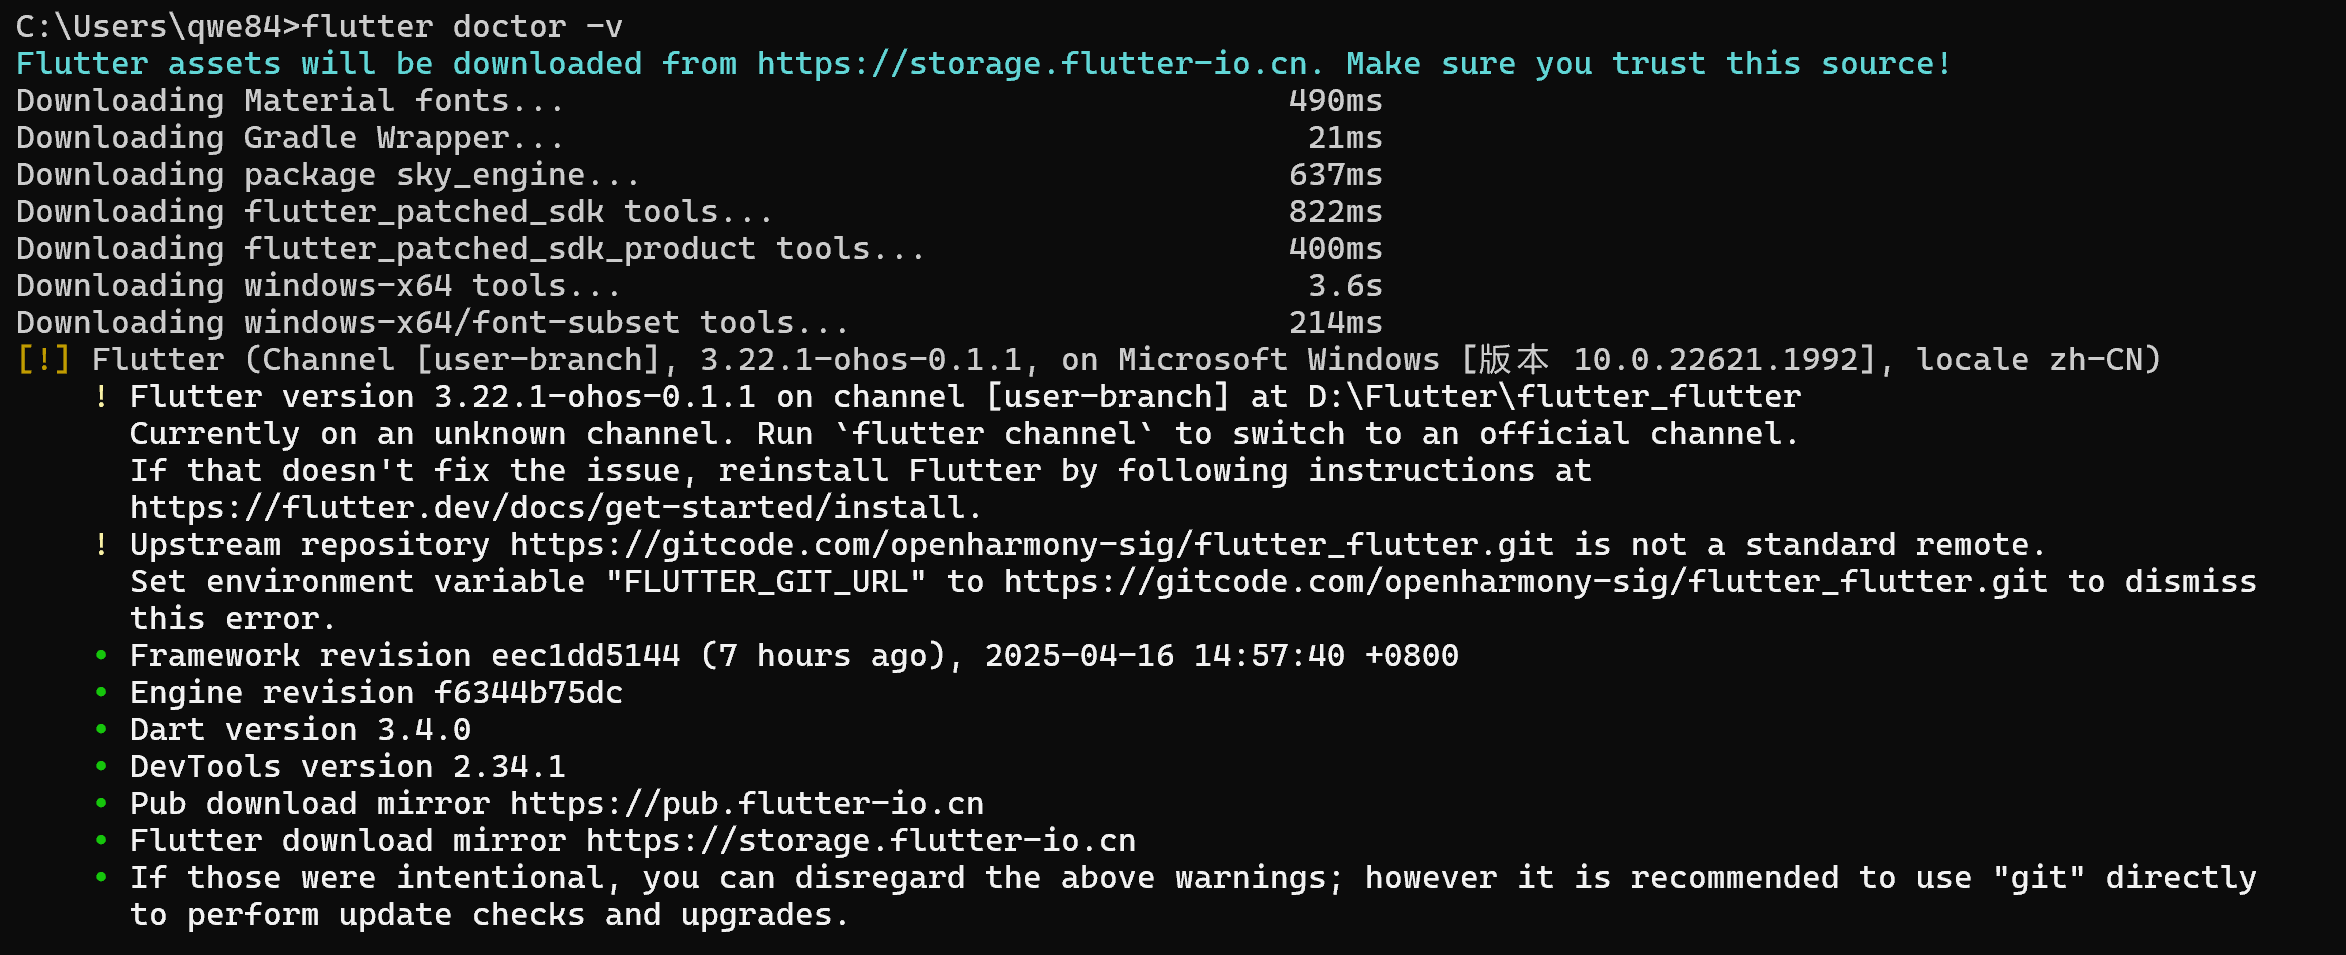
Task: Click the green bullet beside "Engine revision"
Action: 101,693
